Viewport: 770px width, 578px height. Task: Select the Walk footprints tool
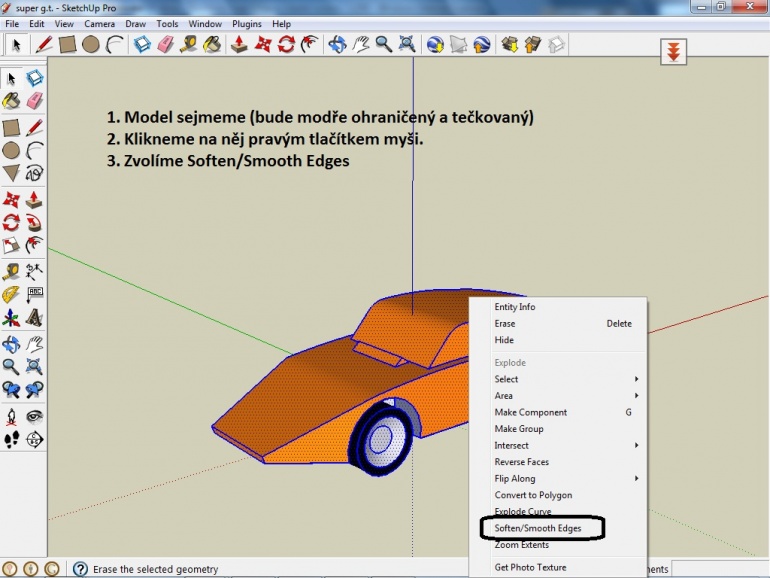(x=11, y=440)
